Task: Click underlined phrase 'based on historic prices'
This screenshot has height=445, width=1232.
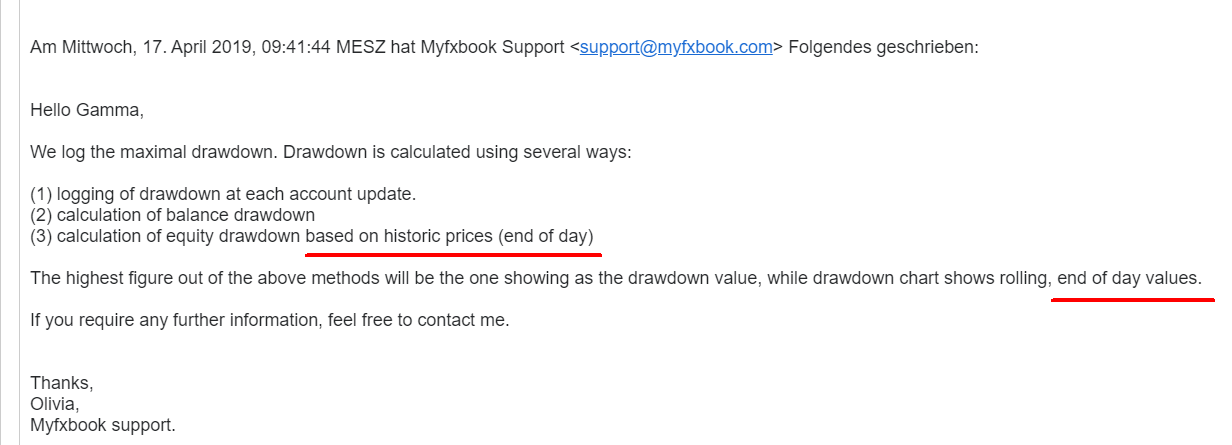Action: [x=400, y=237]
